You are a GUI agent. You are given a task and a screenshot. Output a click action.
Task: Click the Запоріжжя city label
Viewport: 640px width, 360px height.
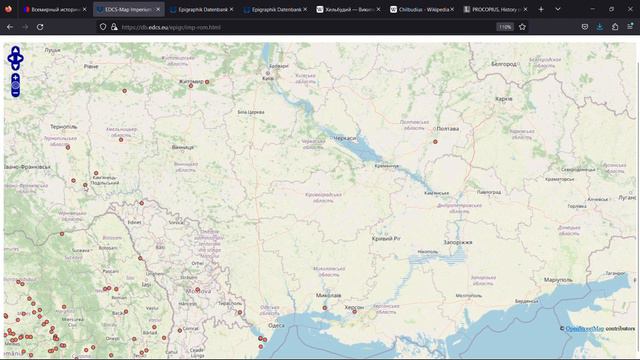tap(458, 242)
